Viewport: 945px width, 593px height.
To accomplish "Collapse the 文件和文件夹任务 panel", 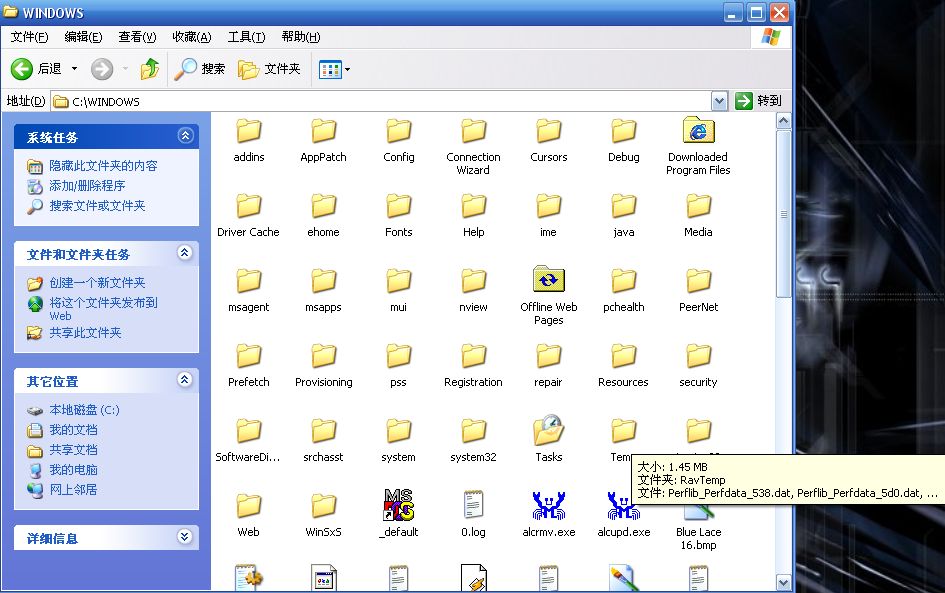I will coord(185,253).
